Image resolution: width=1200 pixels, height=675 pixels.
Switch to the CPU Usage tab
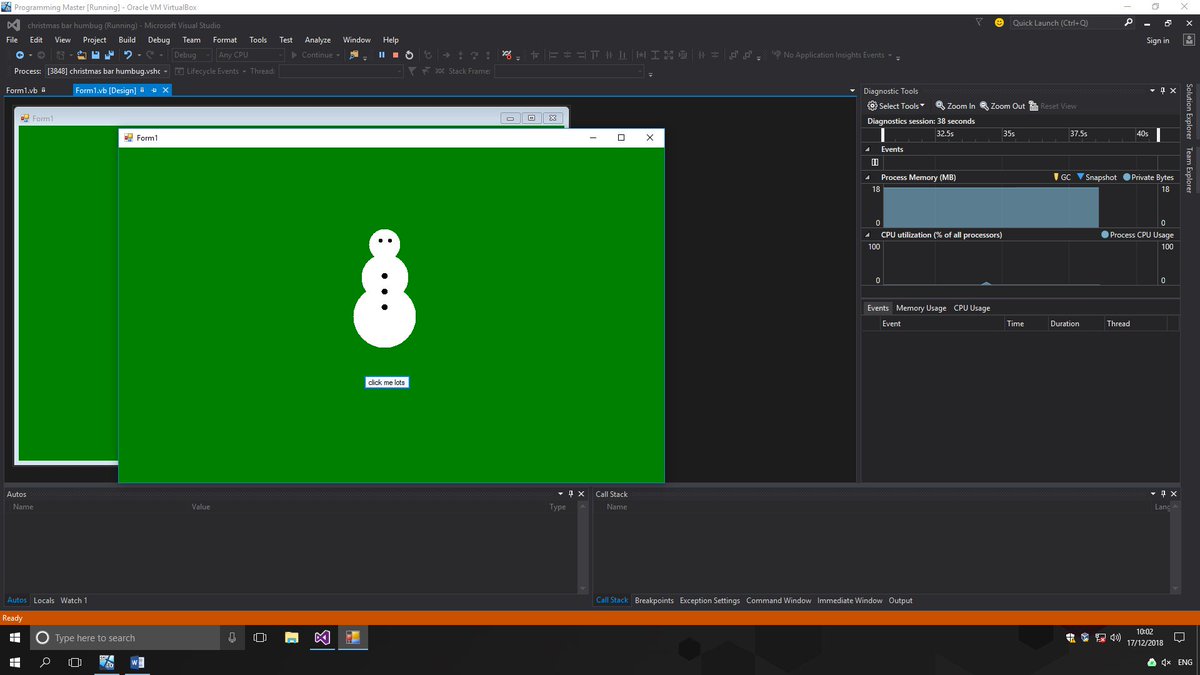point(972,308)
